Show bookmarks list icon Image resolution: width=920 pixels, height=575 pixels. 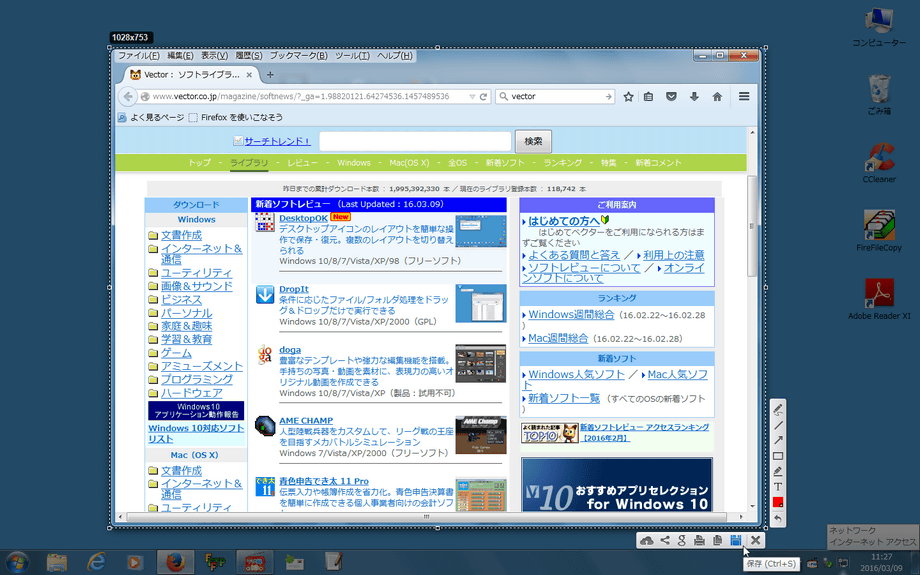(648, 97)
